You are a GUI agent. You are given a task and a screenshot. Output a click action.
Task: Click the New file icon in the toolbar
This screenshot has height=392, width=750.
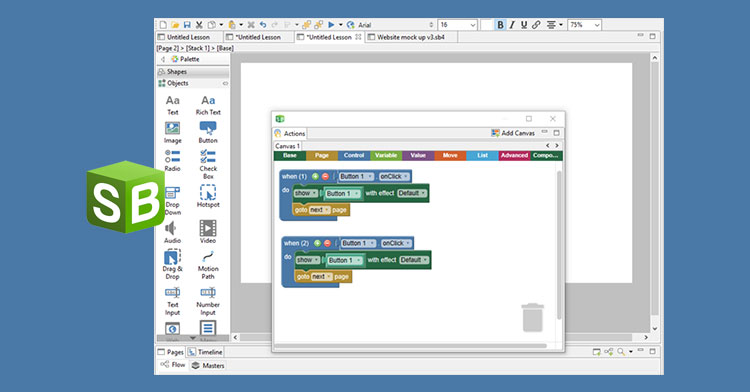point(163,25)
